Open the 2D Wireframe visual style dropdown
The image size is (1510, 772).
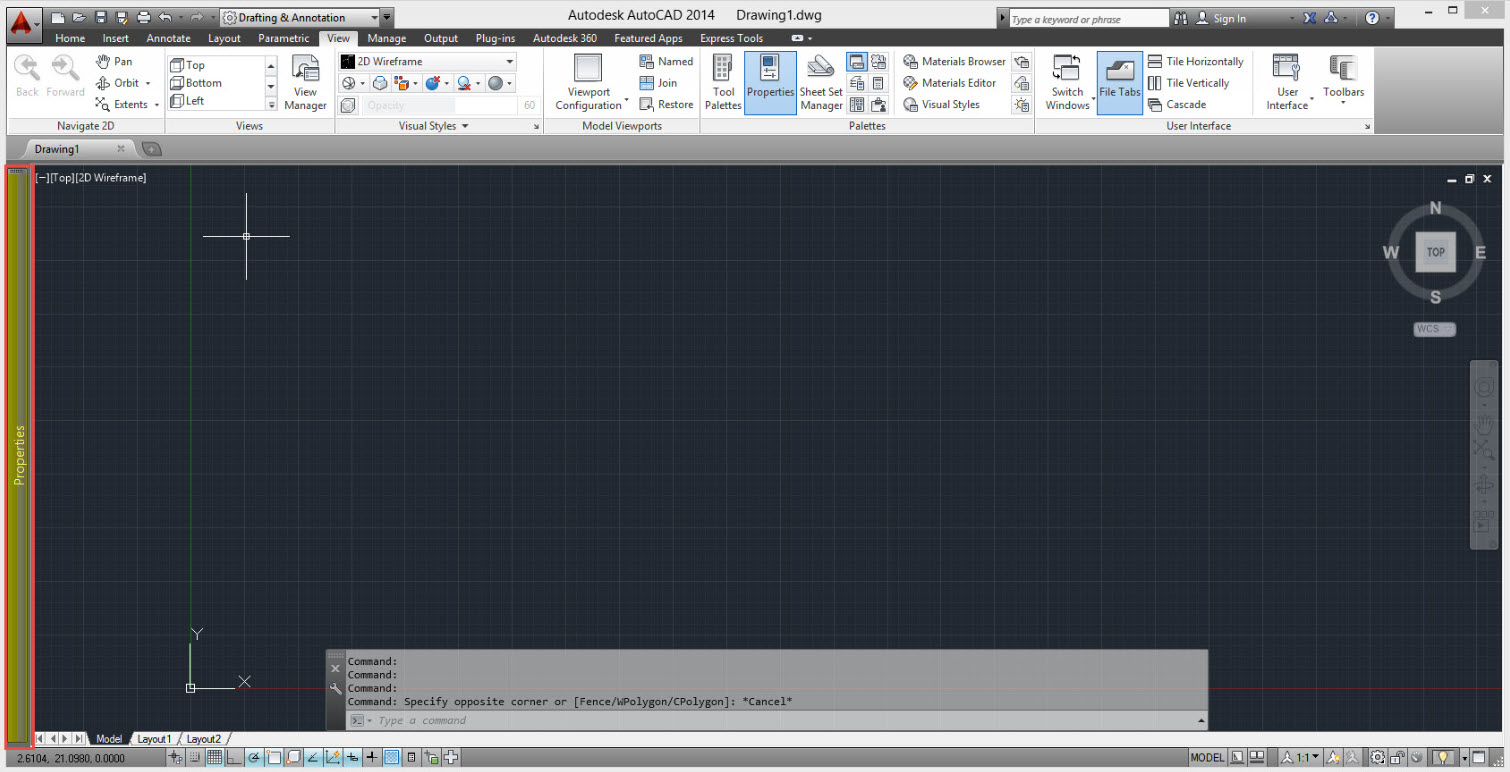(x=427, y=61)
